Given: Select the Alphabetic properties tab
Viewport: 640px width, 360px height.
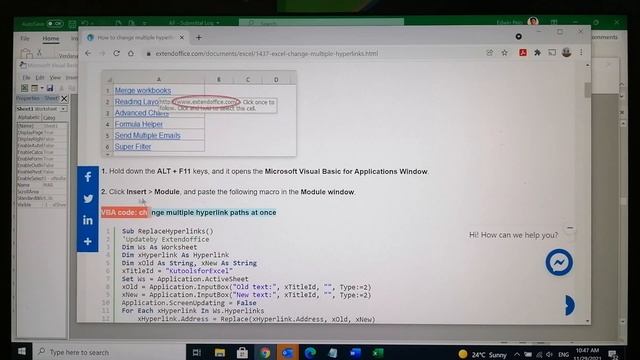Looking at the screenshot, I should 29,118.
